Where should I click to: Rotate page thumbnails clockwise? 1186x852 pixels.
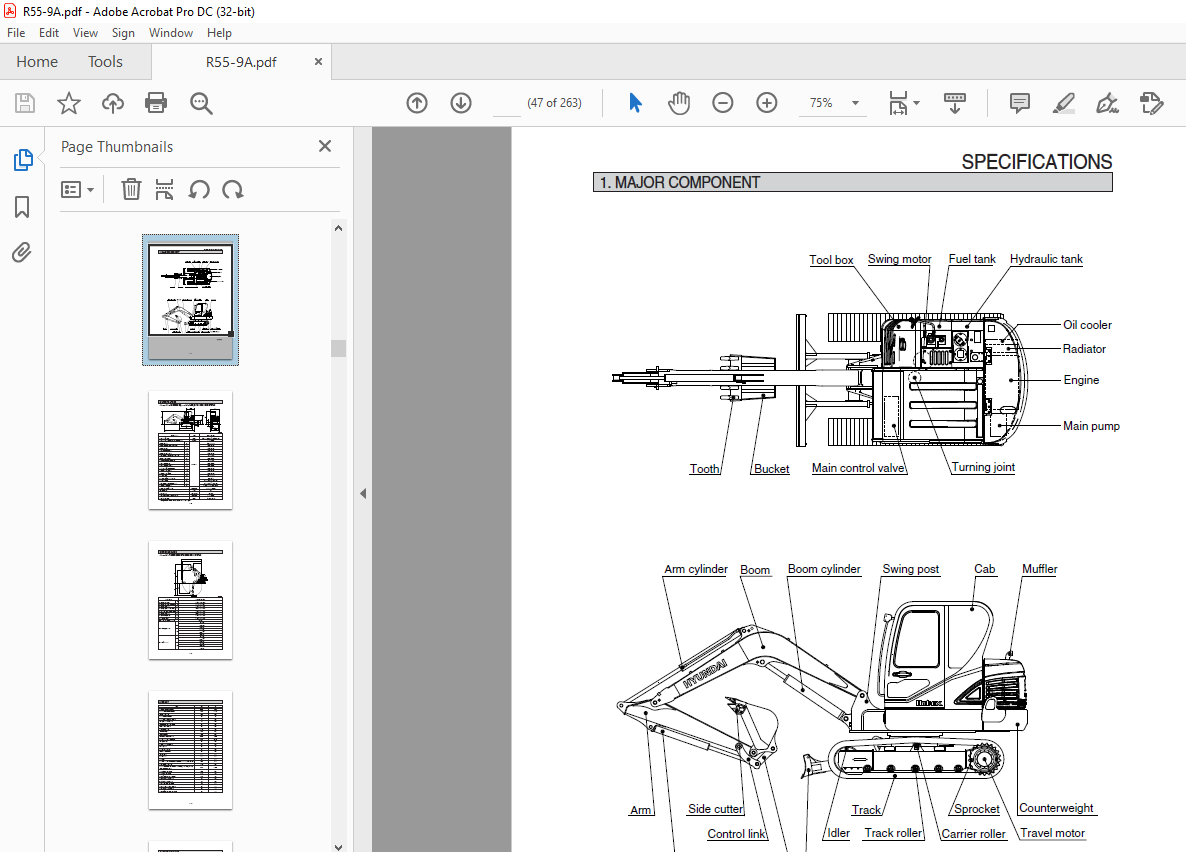[x=233, y=189]
